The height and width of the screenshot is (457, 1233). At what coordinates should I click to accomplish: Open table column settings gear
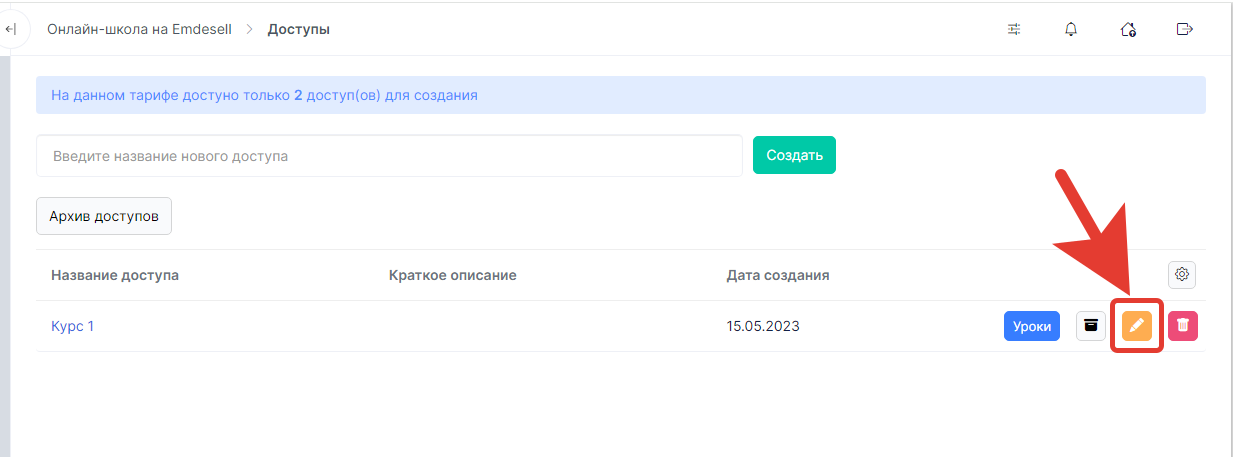[x=1182, y=274]
